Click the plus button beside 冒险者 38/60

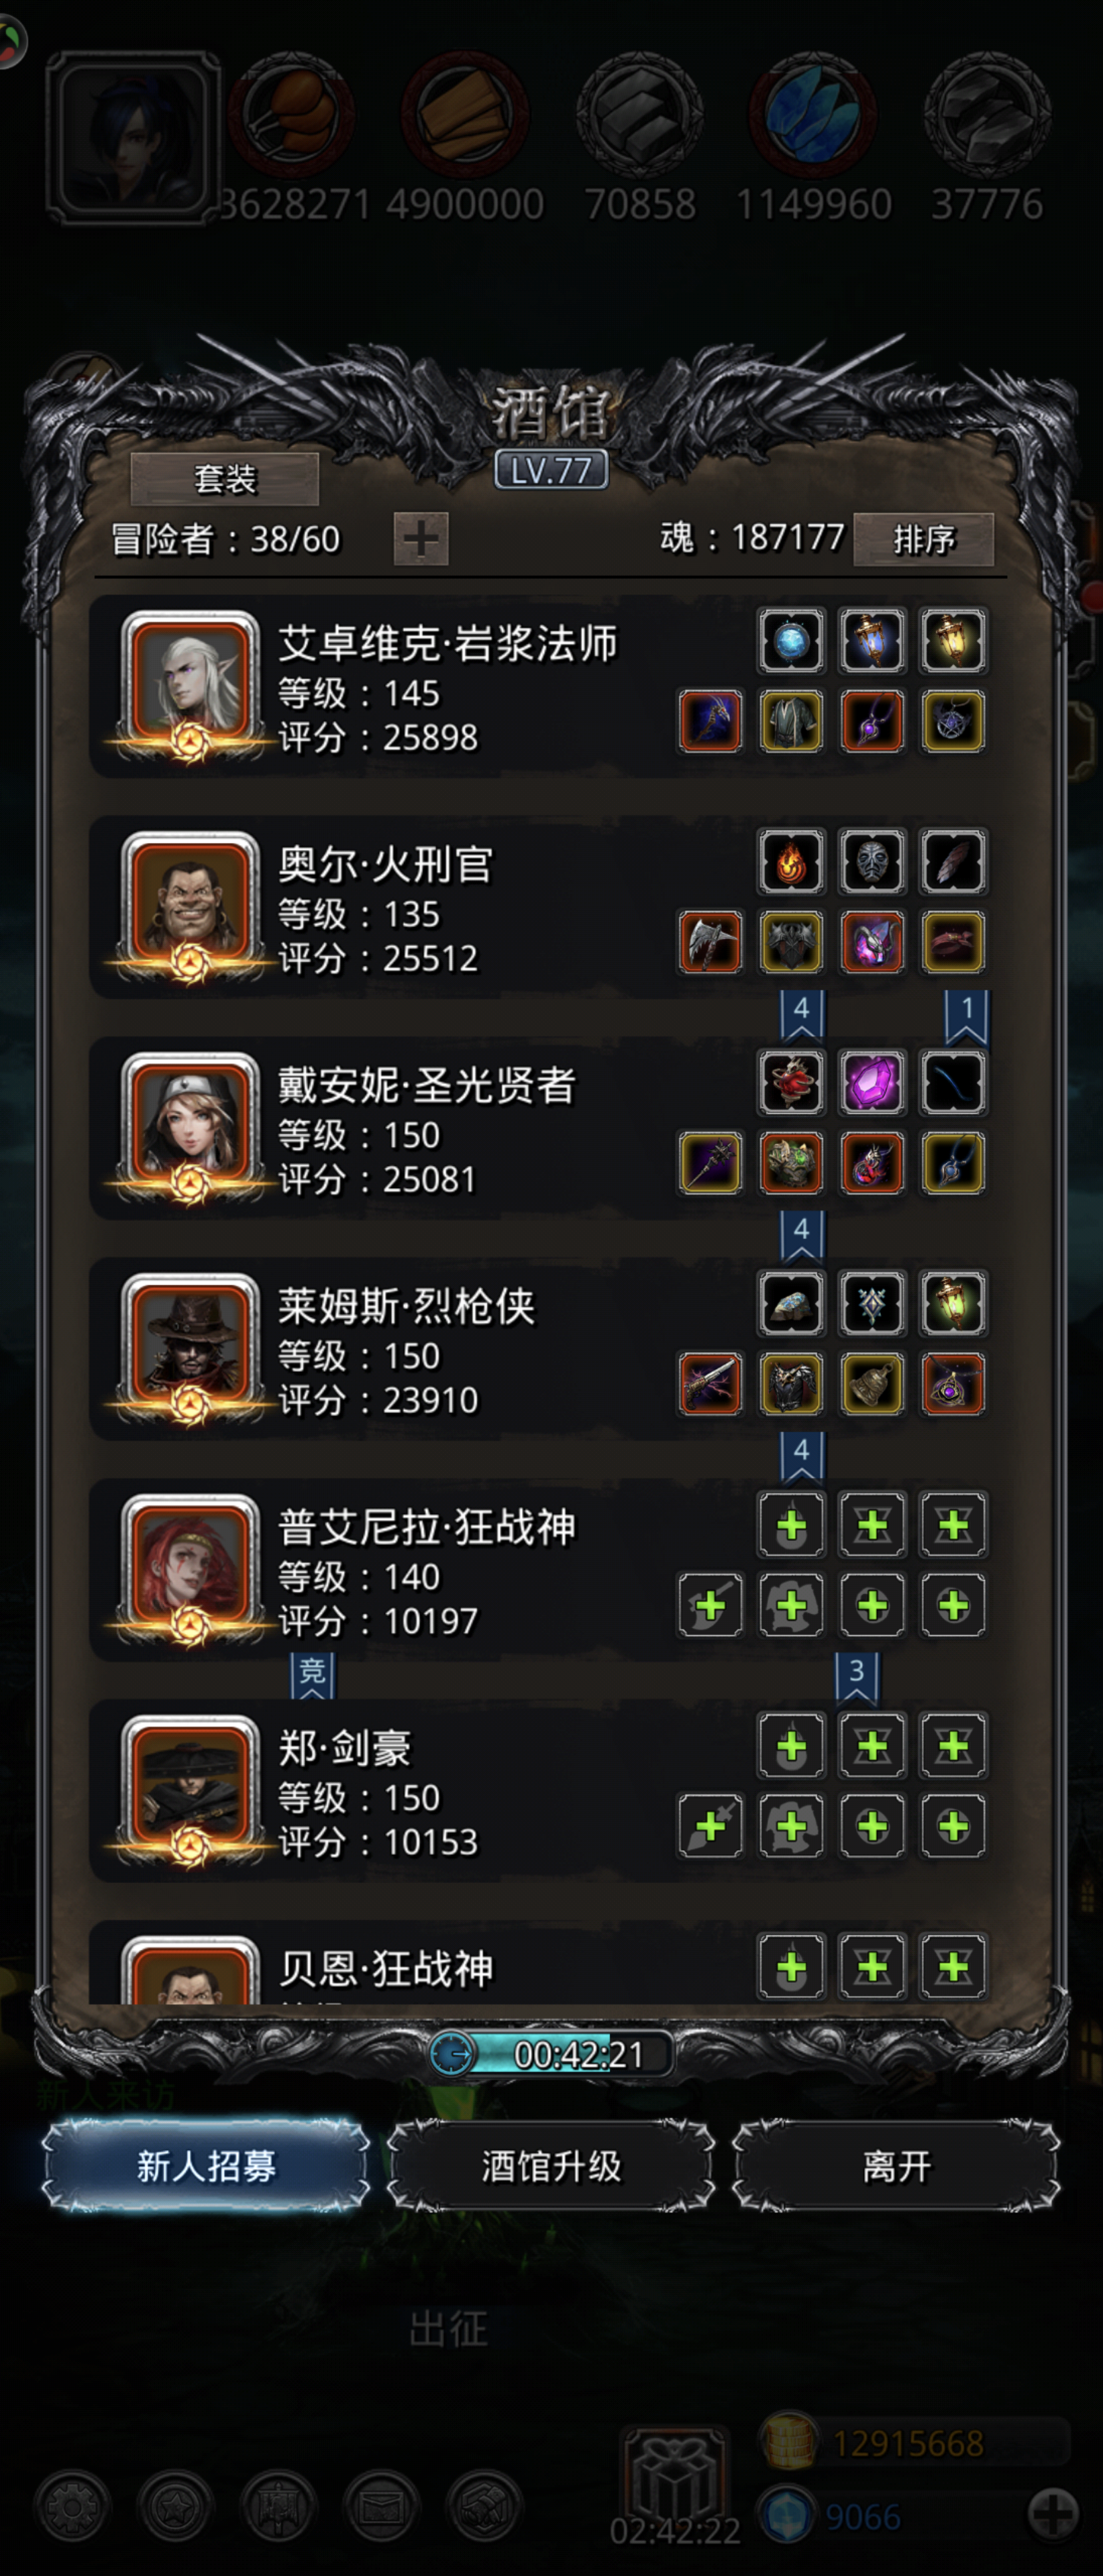421,539
